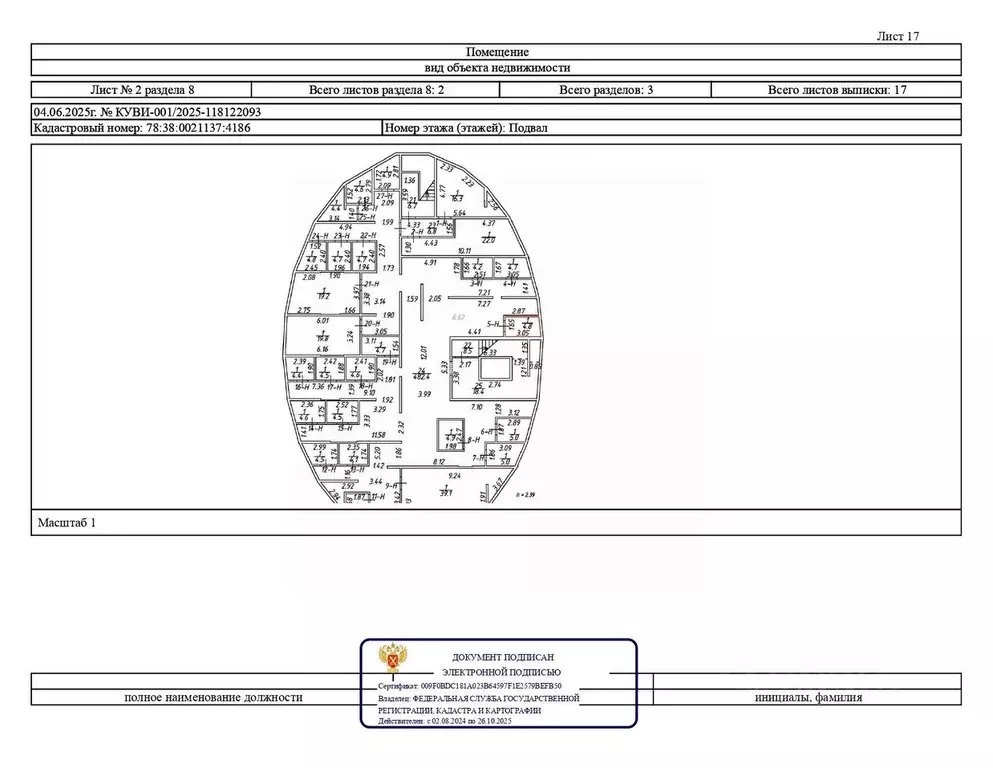Click the Rosreestr coat of arms emblem

tap(391, 660)
